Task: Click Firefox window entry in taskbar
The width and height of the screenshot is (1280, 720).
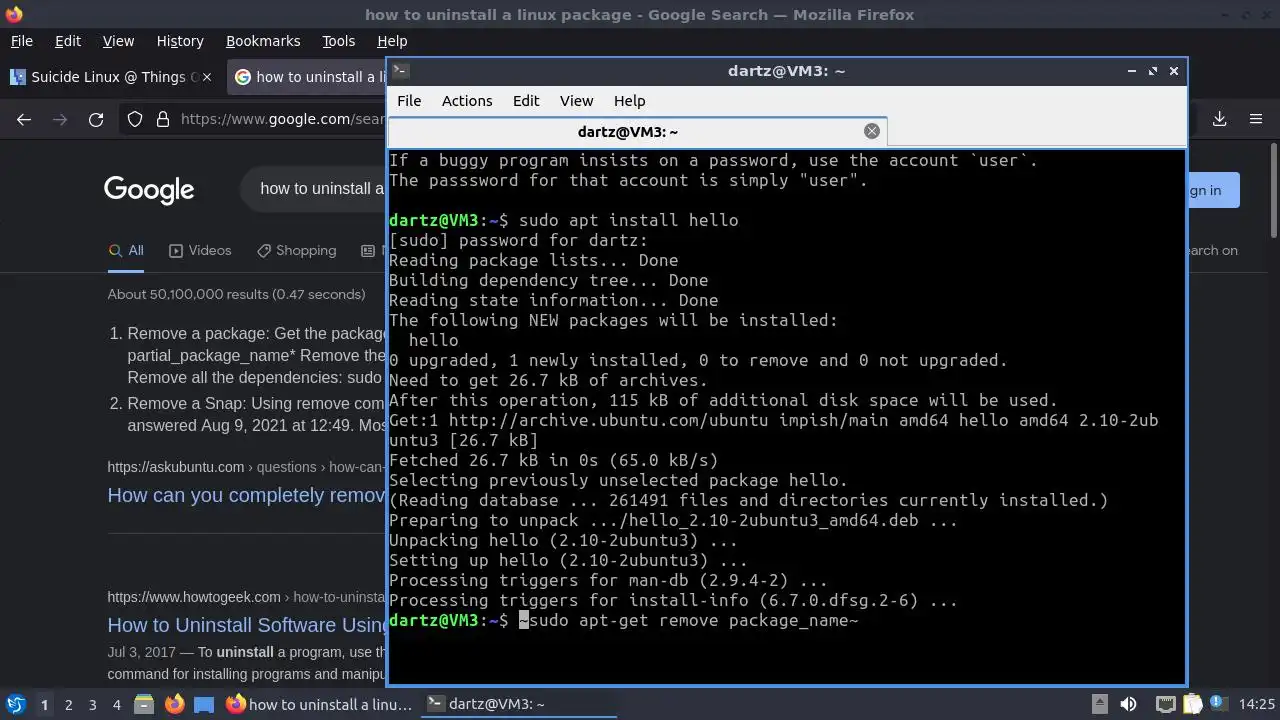Action: (x=320, y=704)
